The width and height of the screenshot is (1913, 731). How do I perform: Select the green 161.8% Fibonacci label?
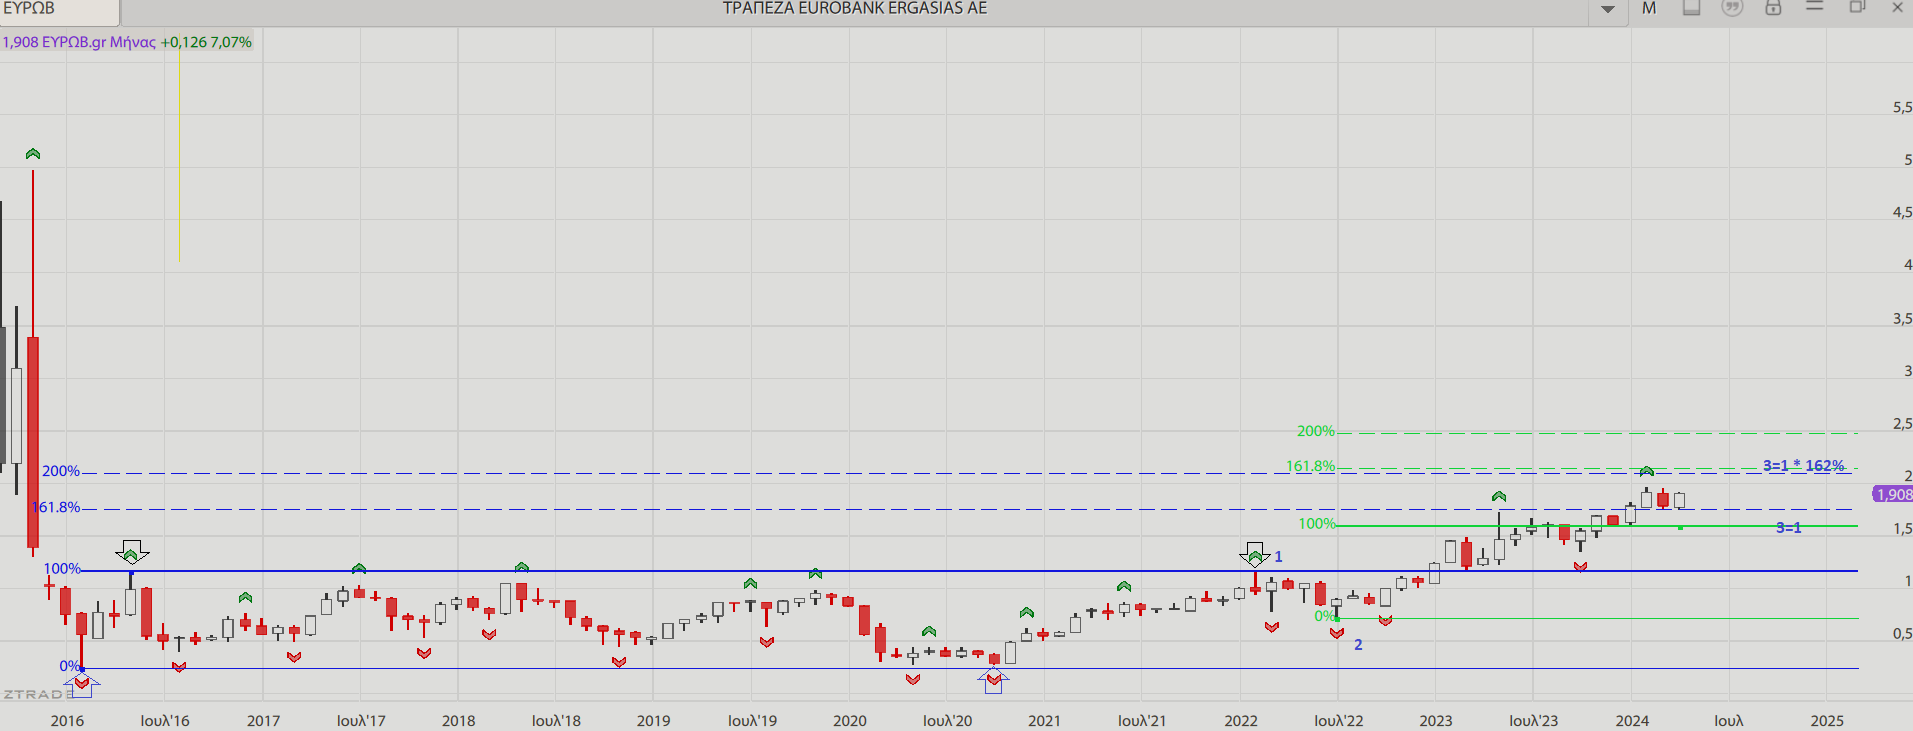(x=1311, y=466)
